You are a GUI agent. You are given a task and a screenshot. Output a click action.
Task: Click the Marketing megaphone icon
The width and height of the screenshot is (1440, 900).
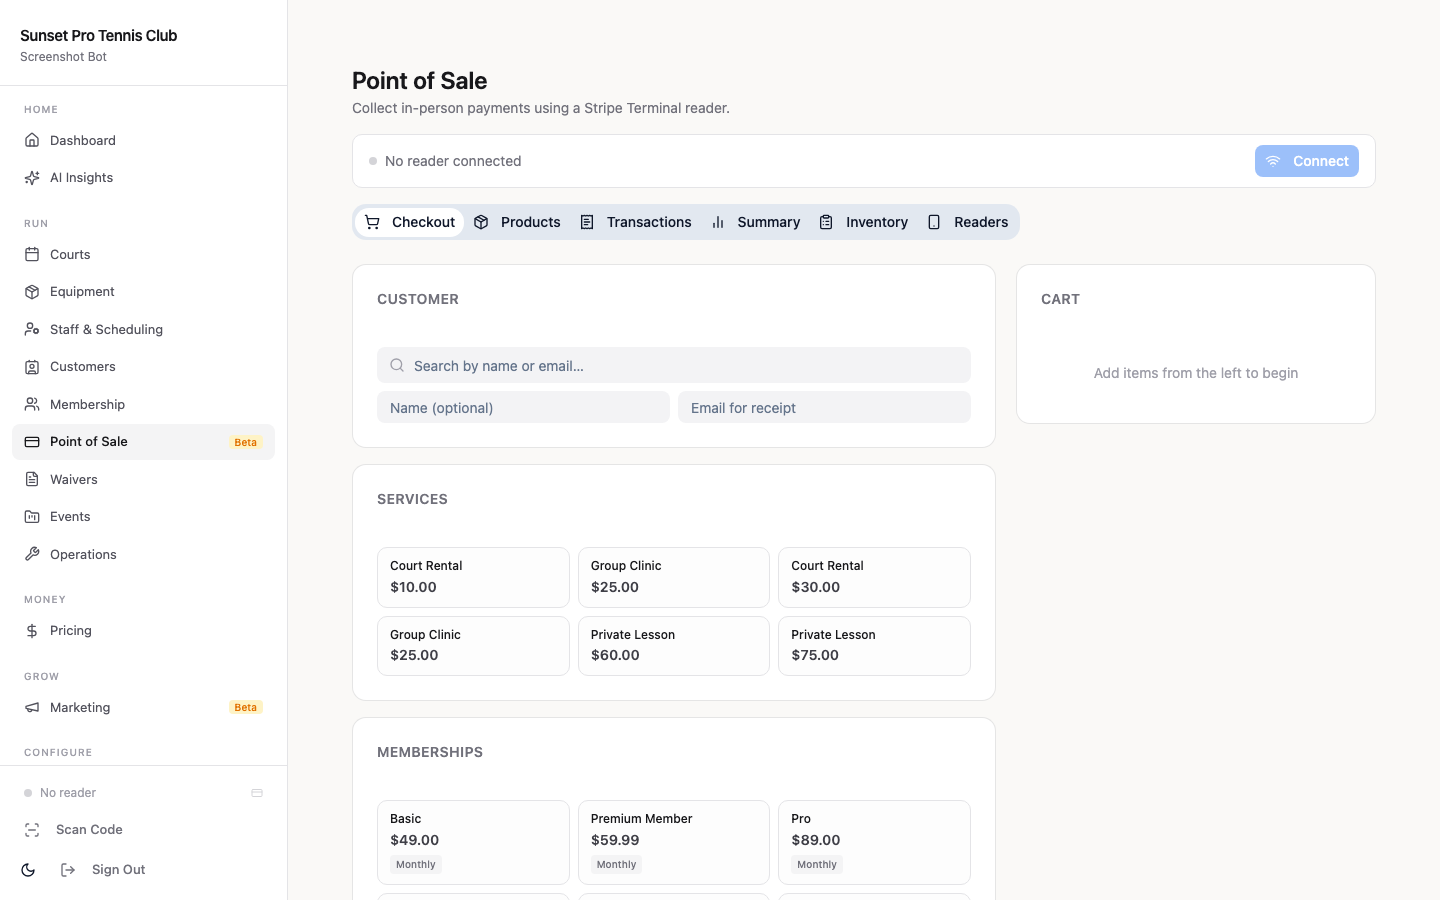click(32, 708)
